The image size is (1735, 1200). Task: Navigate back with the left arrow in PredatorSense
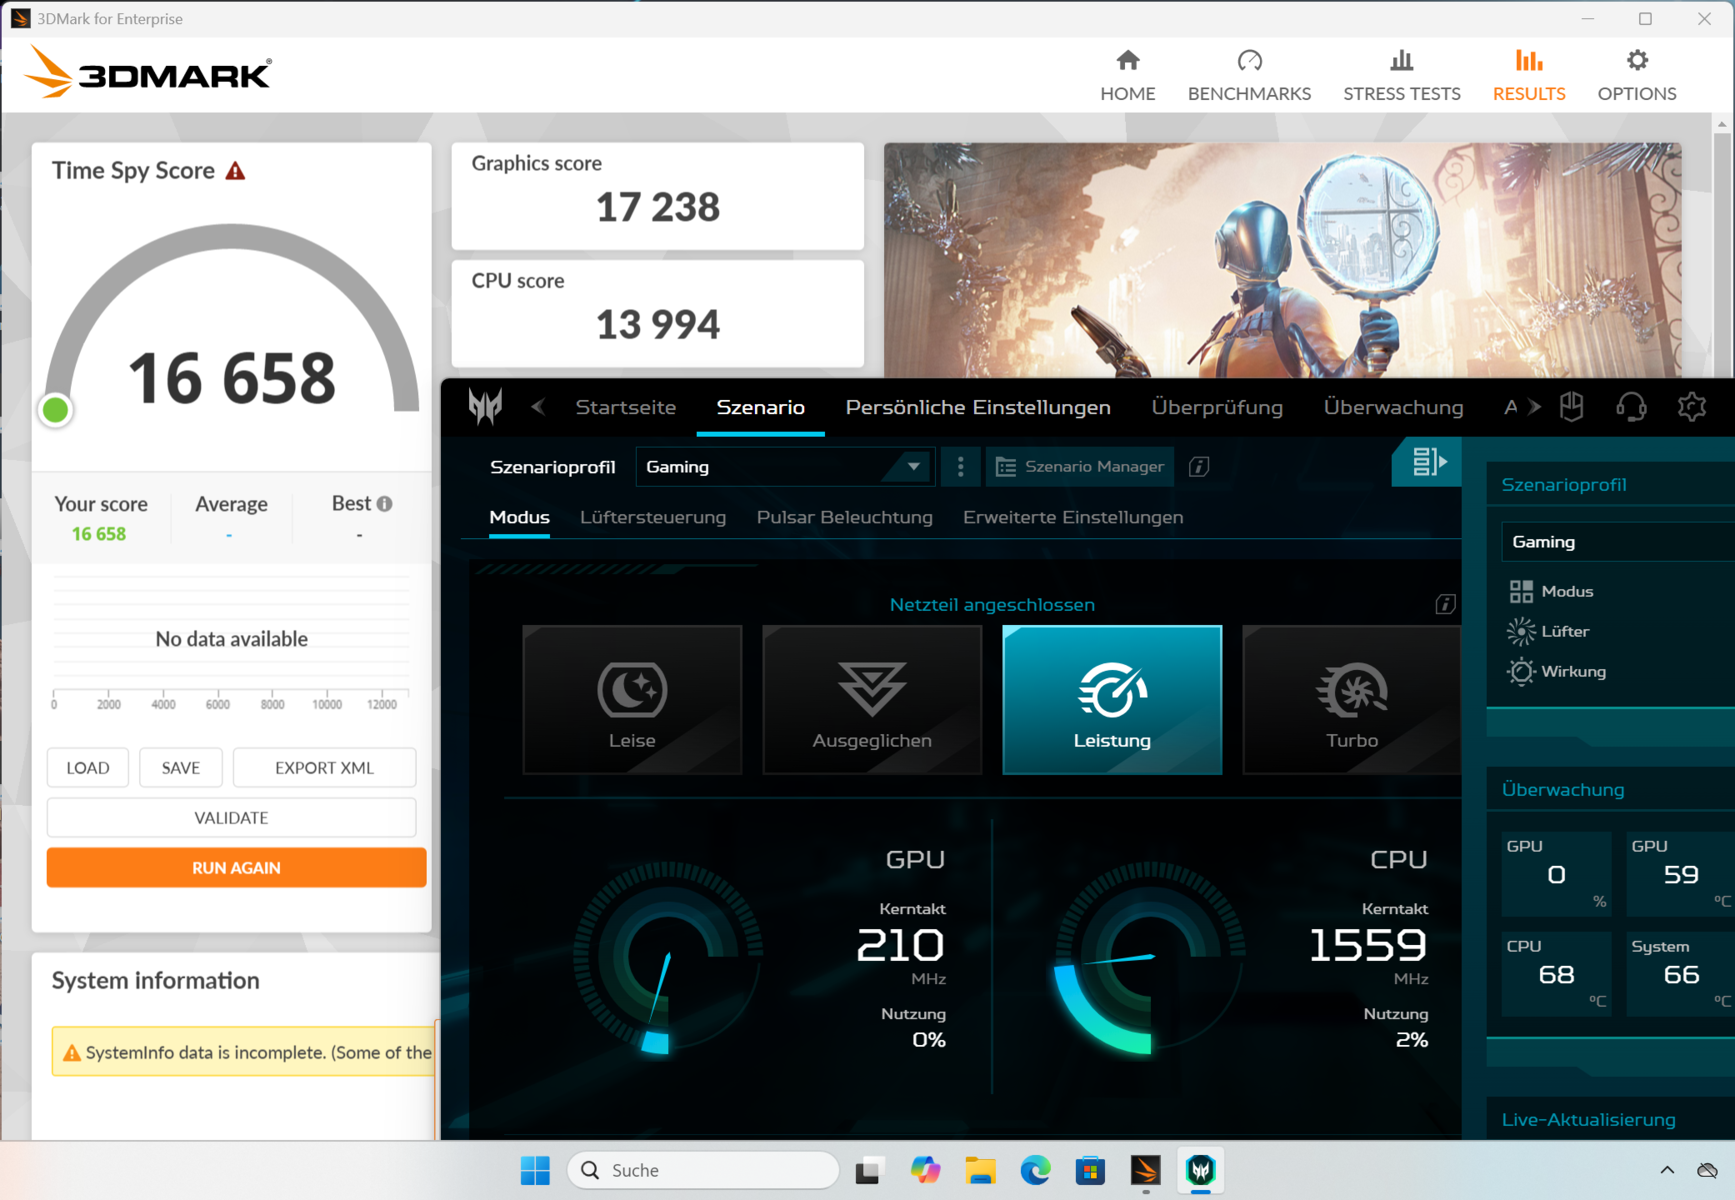[538, 407]
